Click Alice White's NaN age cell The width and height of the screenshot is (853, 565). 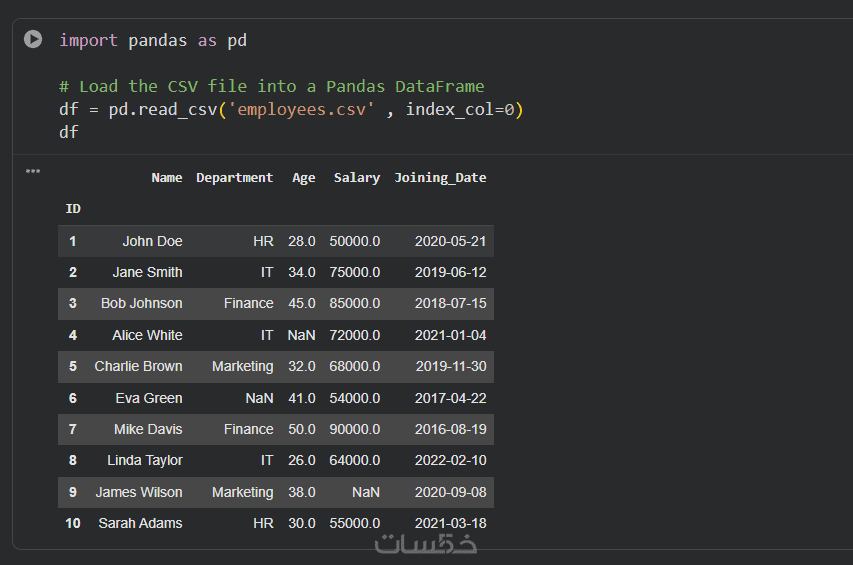(301, 335)
